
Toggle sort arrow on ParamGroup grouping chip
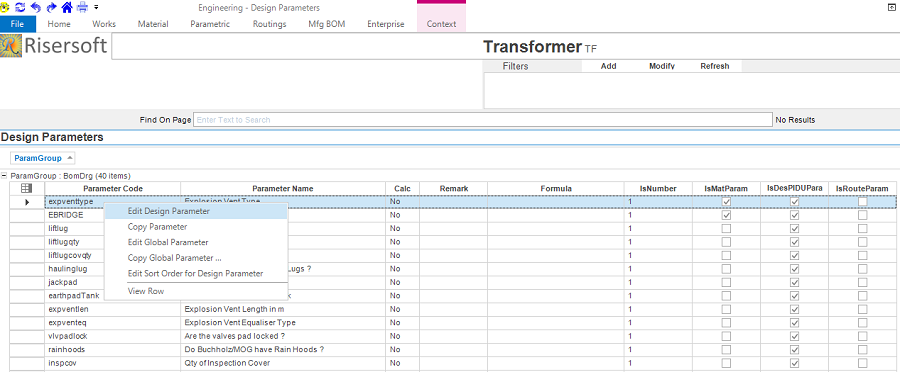pyautogui.click(x=69, y=157)
